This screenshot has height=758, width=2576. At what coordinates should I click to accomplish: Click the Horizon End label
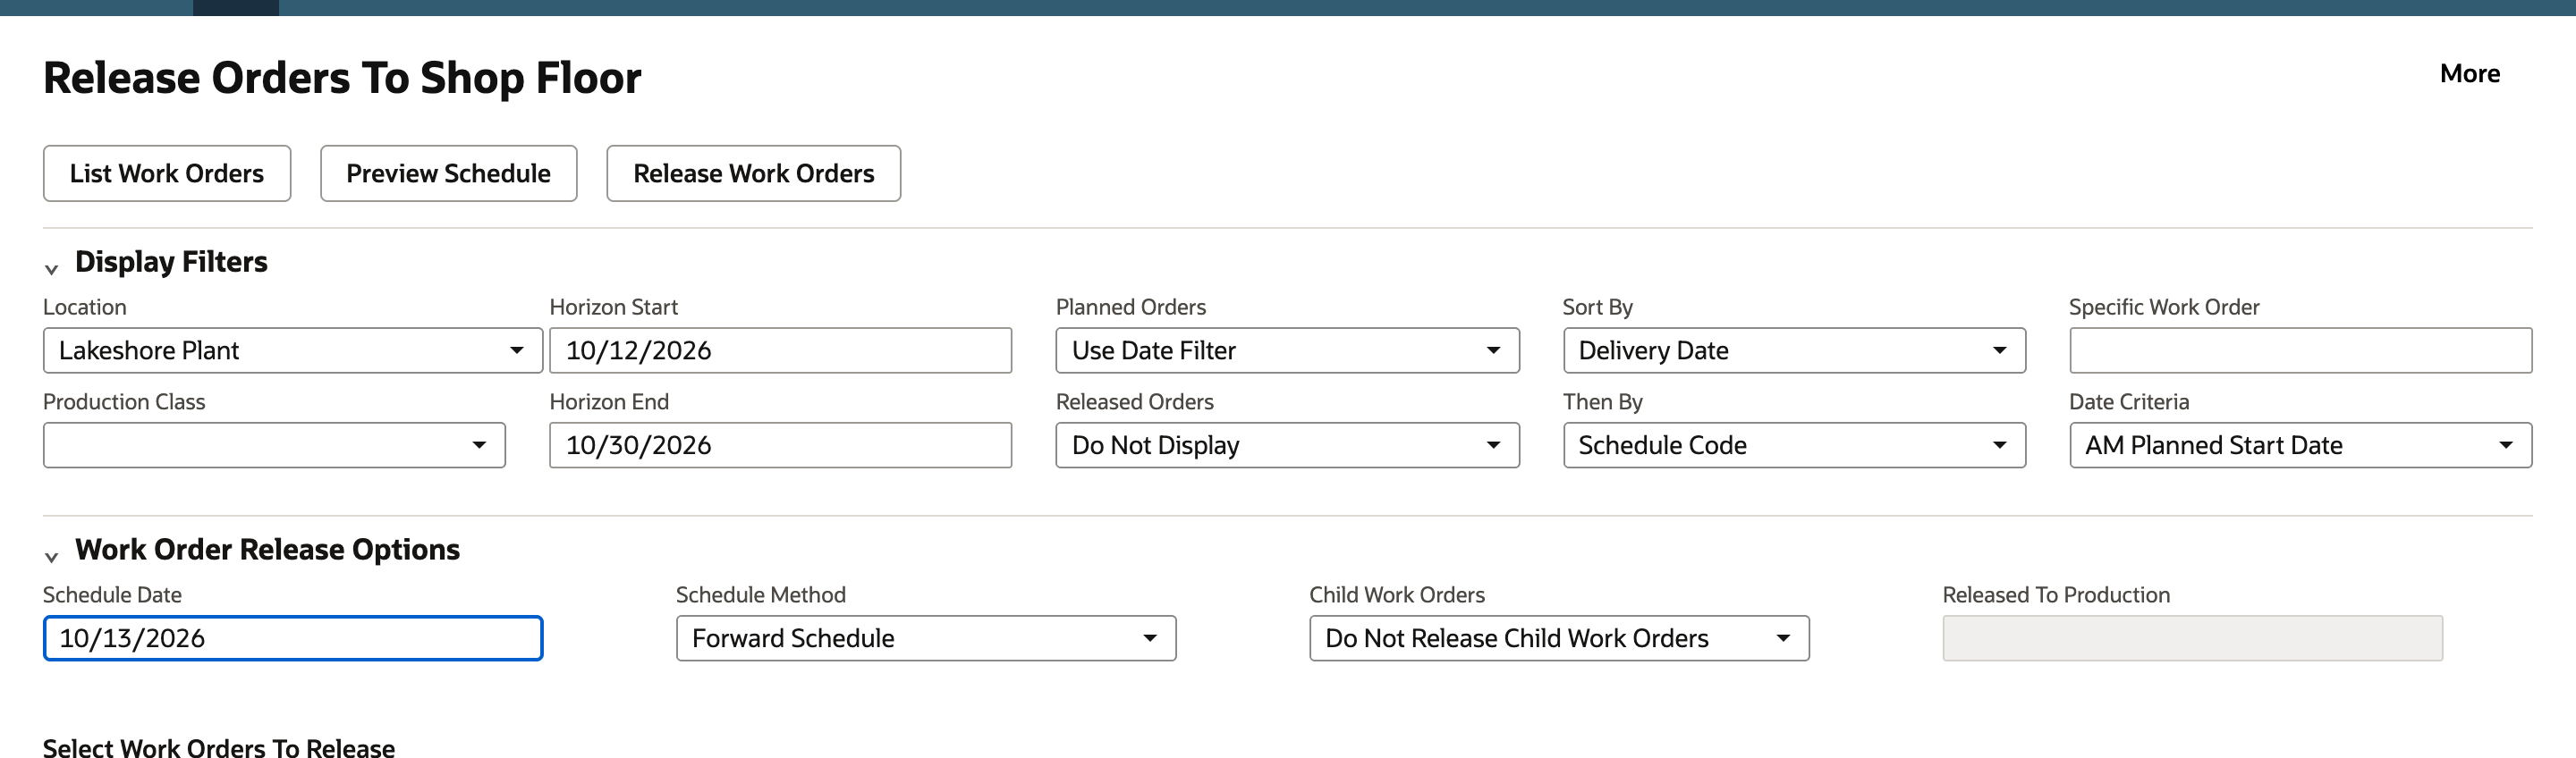point(609,402)
